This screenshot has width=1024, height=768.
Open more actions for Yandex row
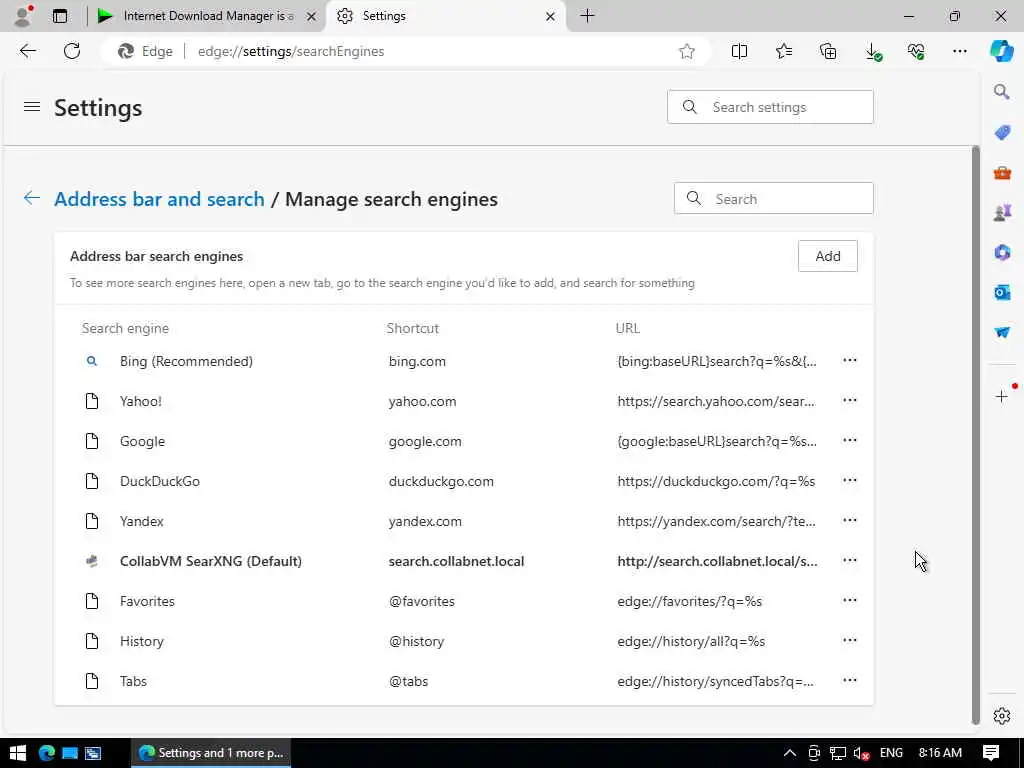pyautogui.click(x=850, y=521)
